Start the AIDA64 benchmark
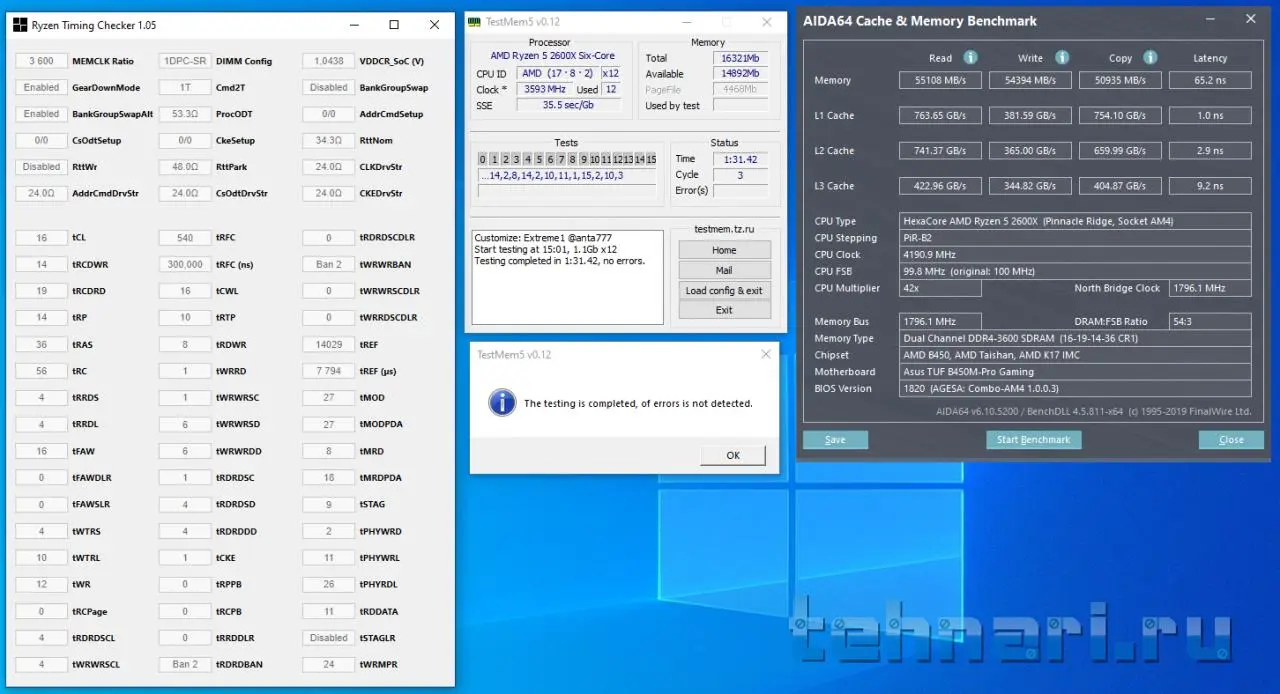1280x694 pixels. click(1033, 440)
